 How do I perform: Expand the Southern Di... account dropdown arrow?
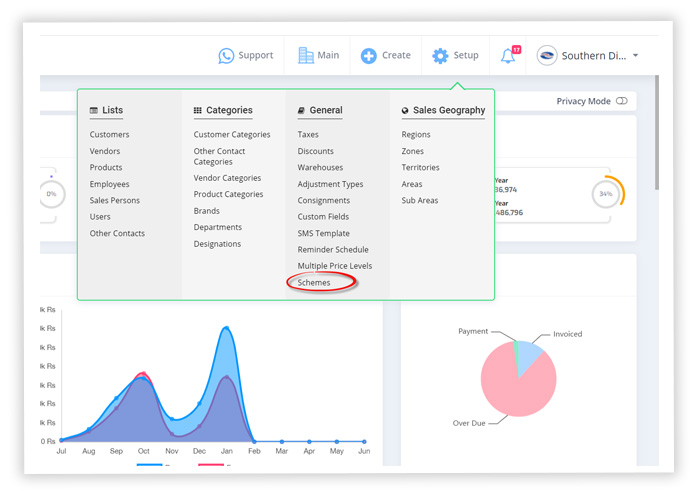636,57
